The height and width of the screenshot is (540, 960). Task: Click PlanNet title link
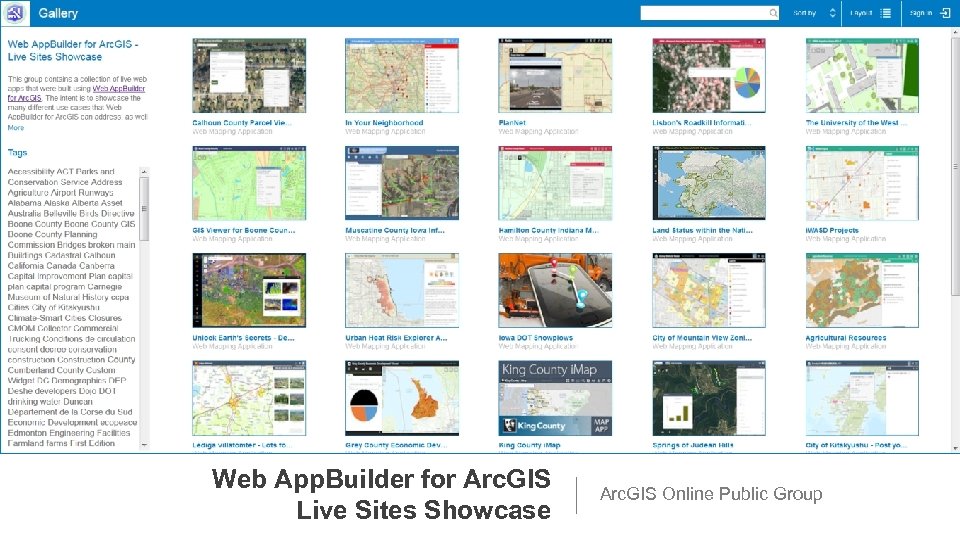tap(512, 122)
